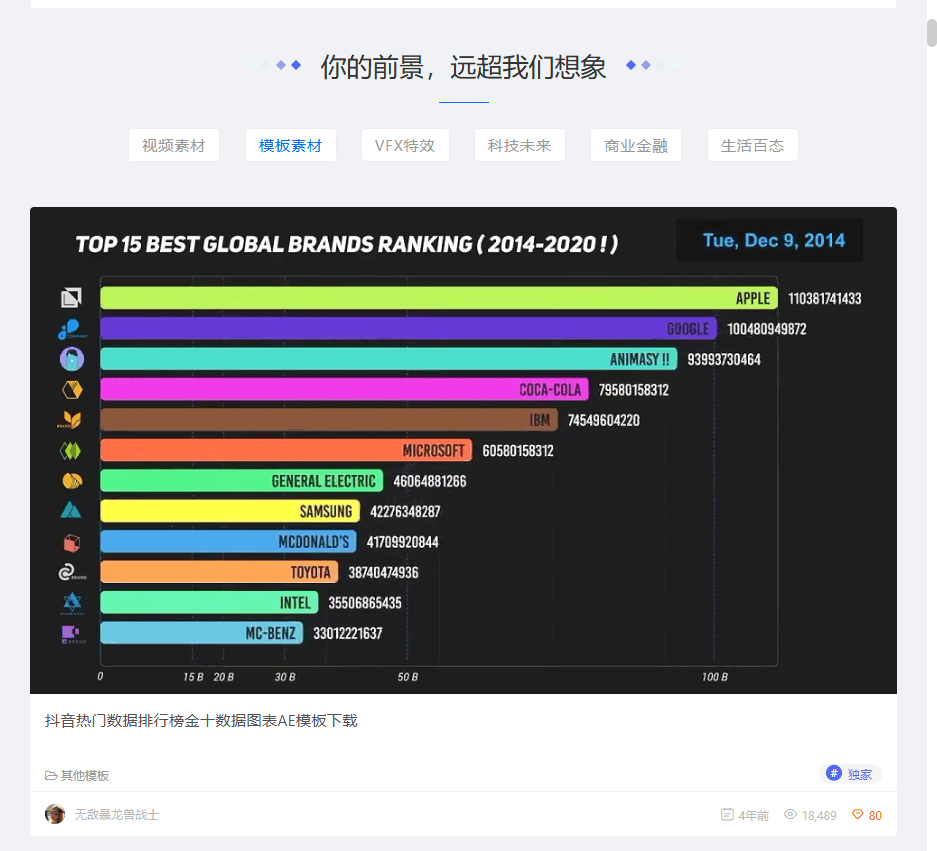Image resolution: width=937 pixels, height=851 pixels.
Task: Toggle the heart like showing 80
Action: click(858, 815)
